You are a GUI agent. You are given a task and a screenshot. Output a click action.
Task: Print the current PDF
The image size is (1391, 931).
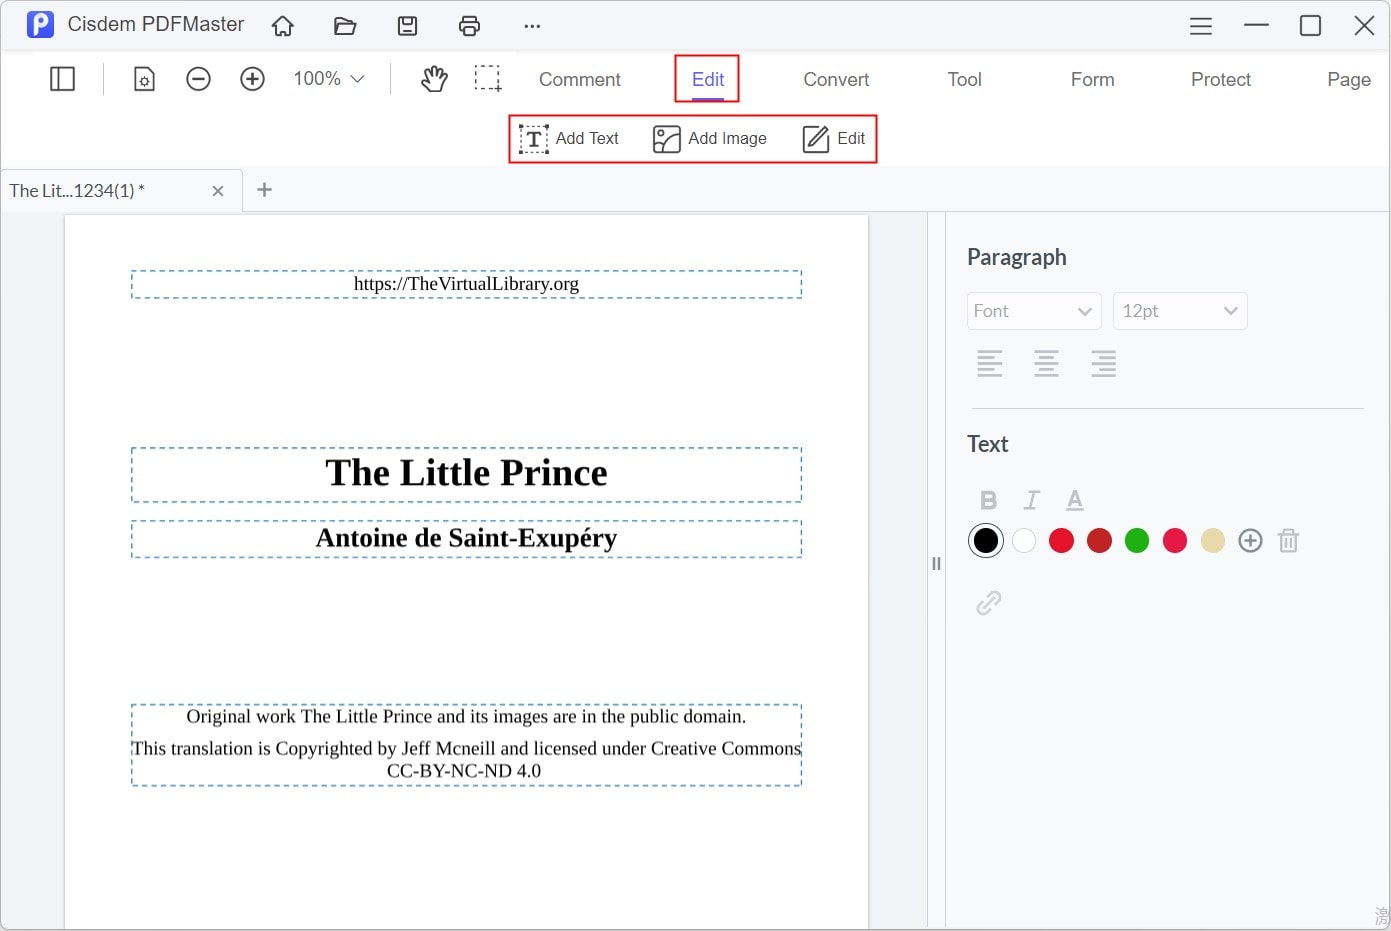tap(469, 25)
